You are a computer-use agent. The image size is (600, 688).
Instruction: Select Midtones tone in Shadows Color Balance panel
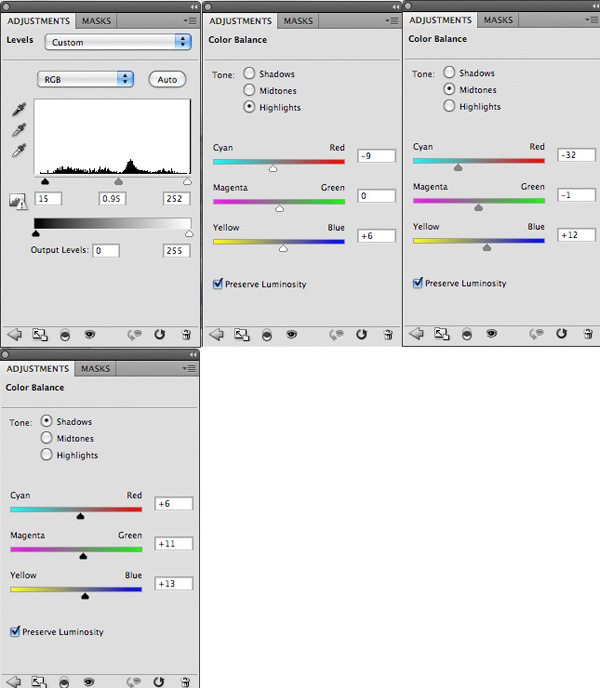click(47, 437)
